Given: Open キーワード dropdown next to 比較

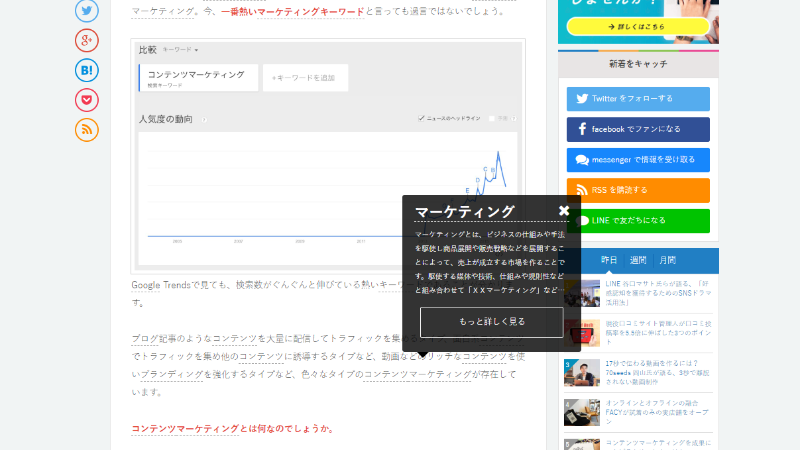Looking at the screenshot, I should 180,49.
